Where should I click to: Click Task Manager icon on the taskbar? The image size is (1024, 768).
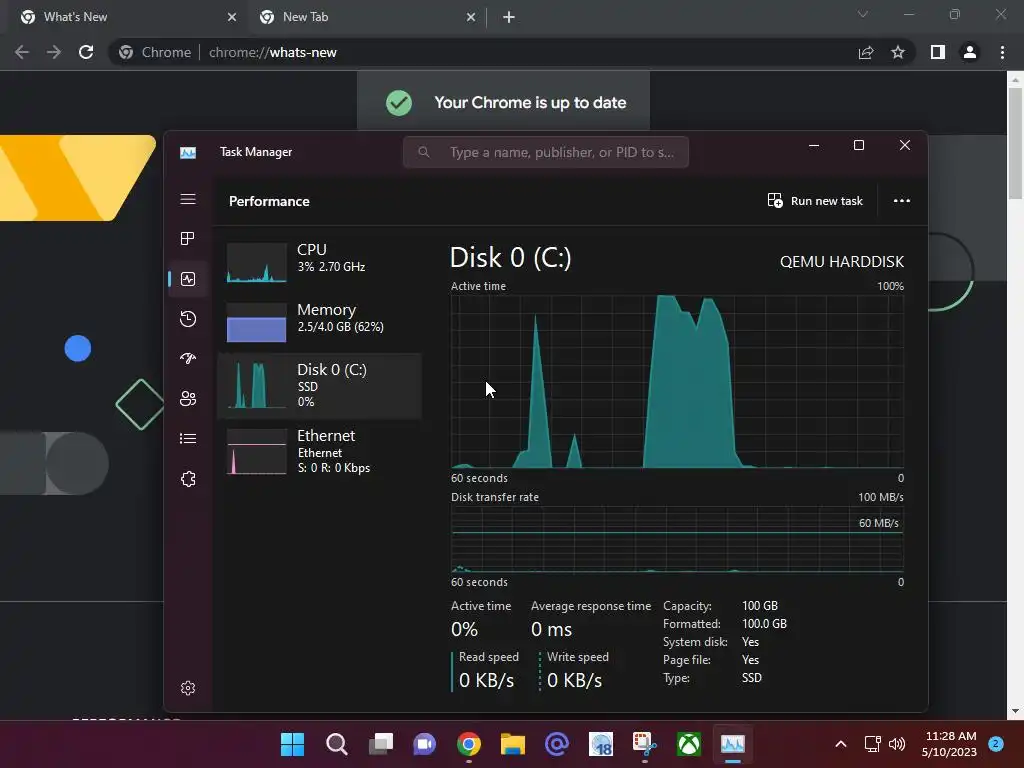pyautogui.click(x=733, y=744)
